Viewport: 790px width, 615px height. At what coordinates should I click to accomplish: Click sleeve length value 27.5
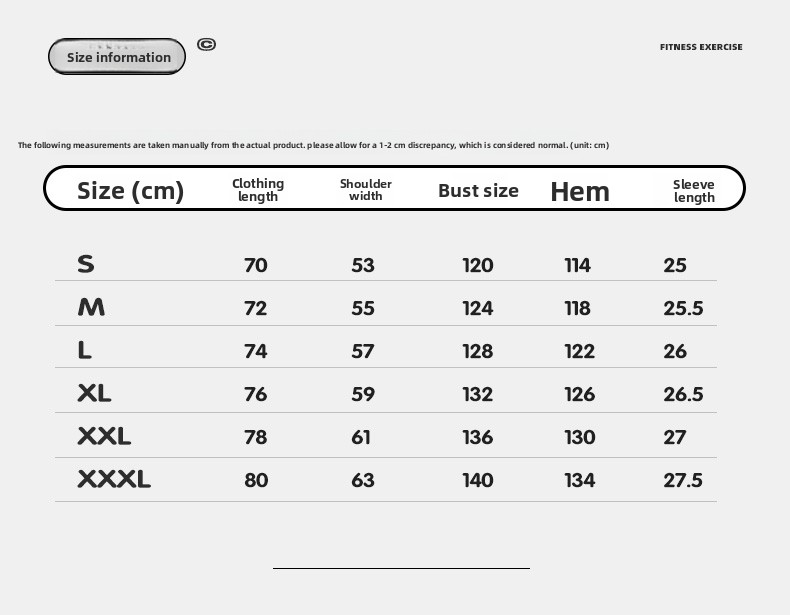pyautogui.click(x=683, y=480)
